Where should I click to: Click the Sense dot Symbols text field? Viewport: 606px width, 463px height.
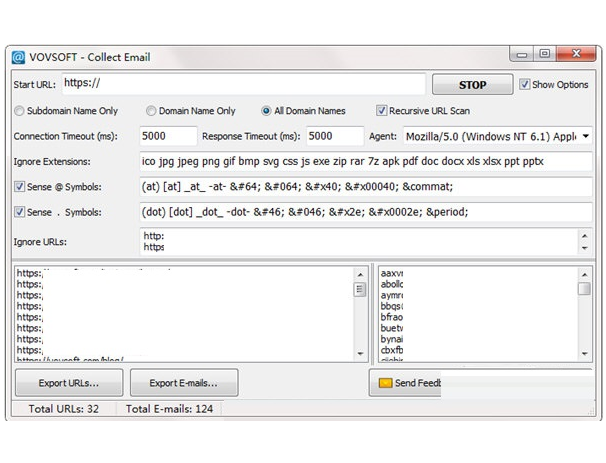pos(366,212)
